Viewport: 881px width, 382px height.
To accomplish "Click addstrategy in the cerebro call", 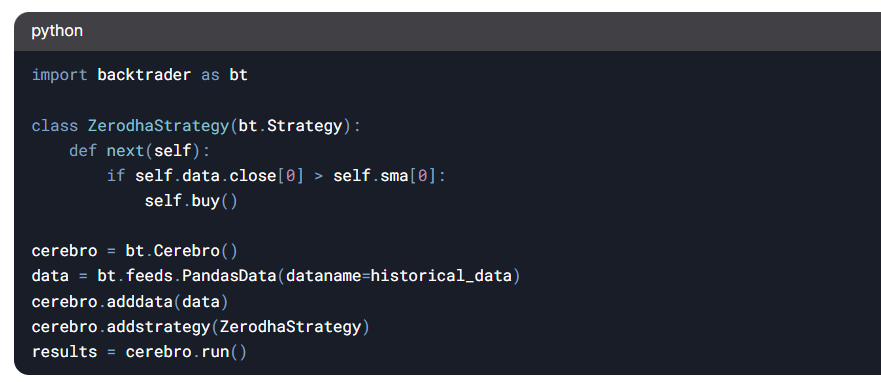I will pyautogui.click(x=158, y=326).
